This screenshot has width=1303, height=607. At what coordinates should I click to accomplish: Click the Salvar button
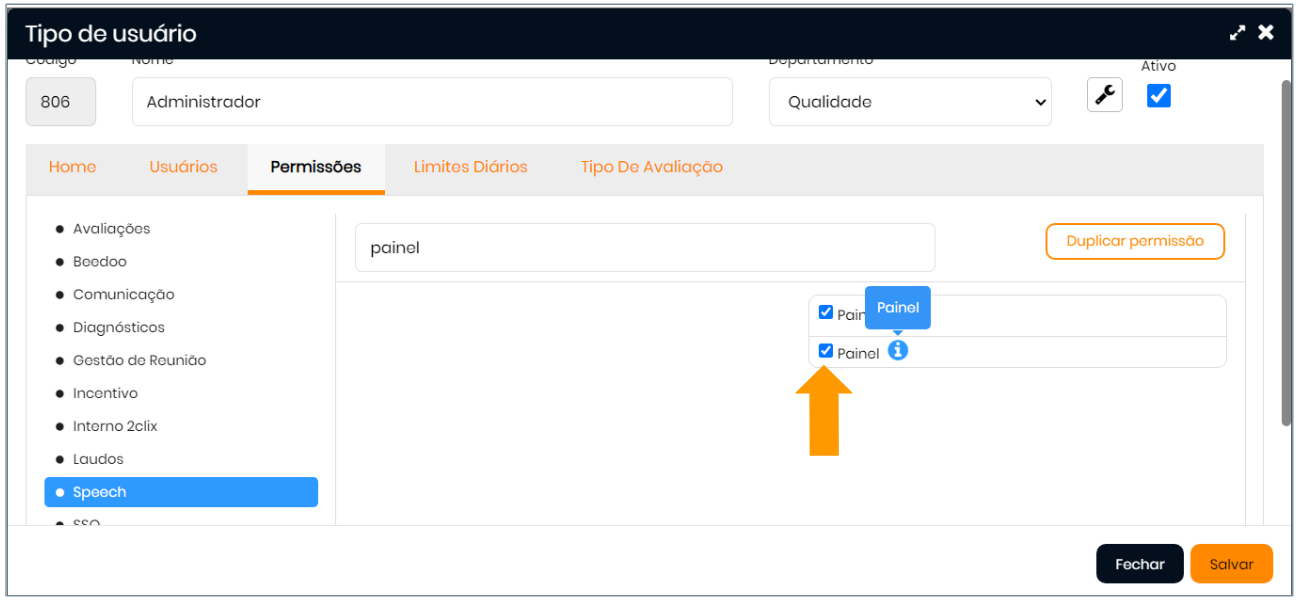coord(1230,564)
